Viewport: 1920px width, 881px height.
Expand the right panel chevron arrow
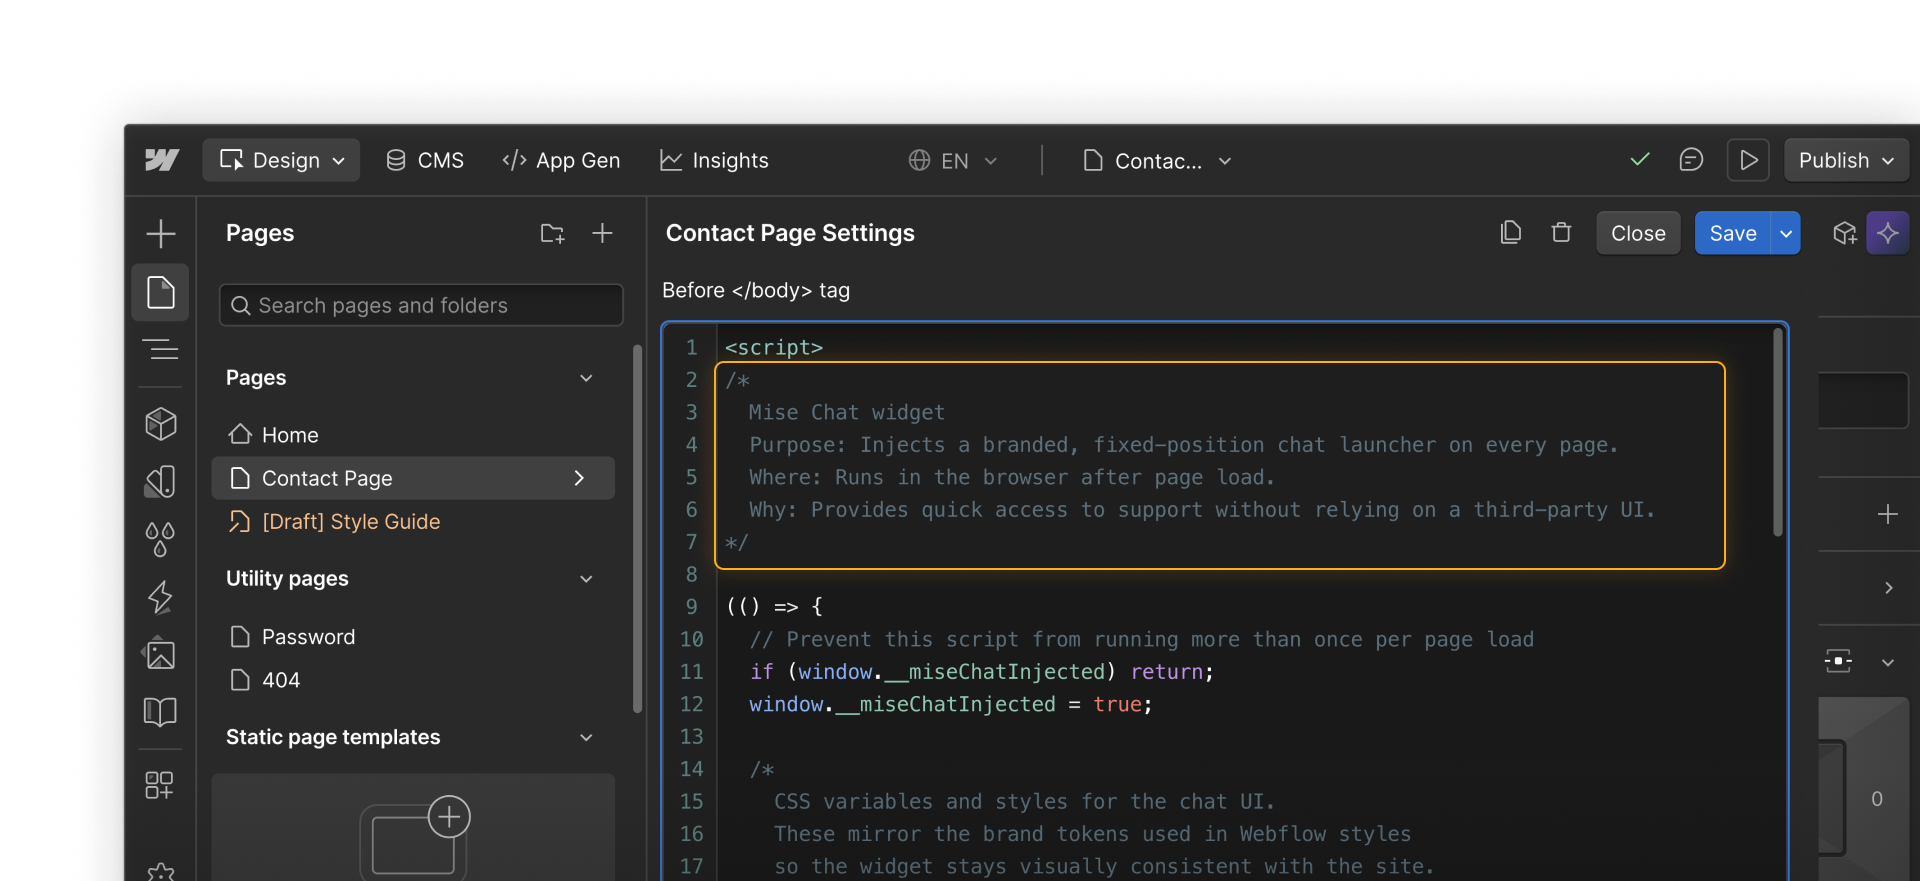[1888, 588]
